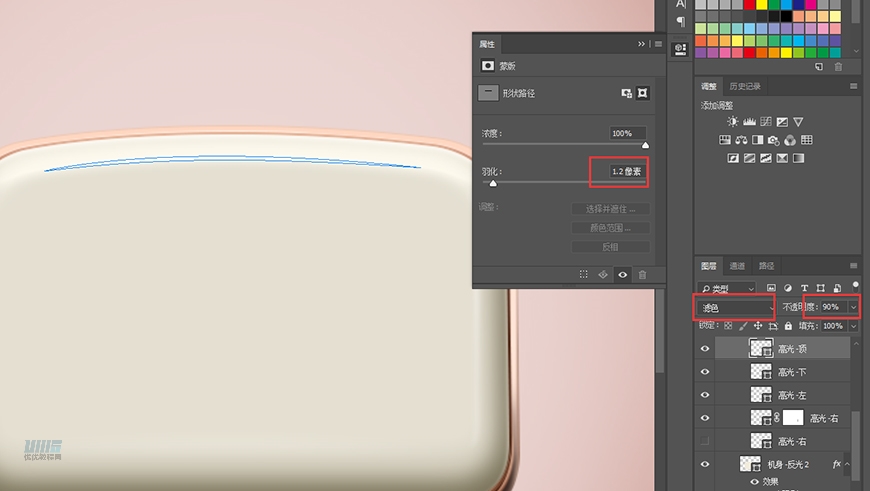Screen dimensions: 870x491
Task: Add a Selective Color adjustment
Action: coord(782,158)
